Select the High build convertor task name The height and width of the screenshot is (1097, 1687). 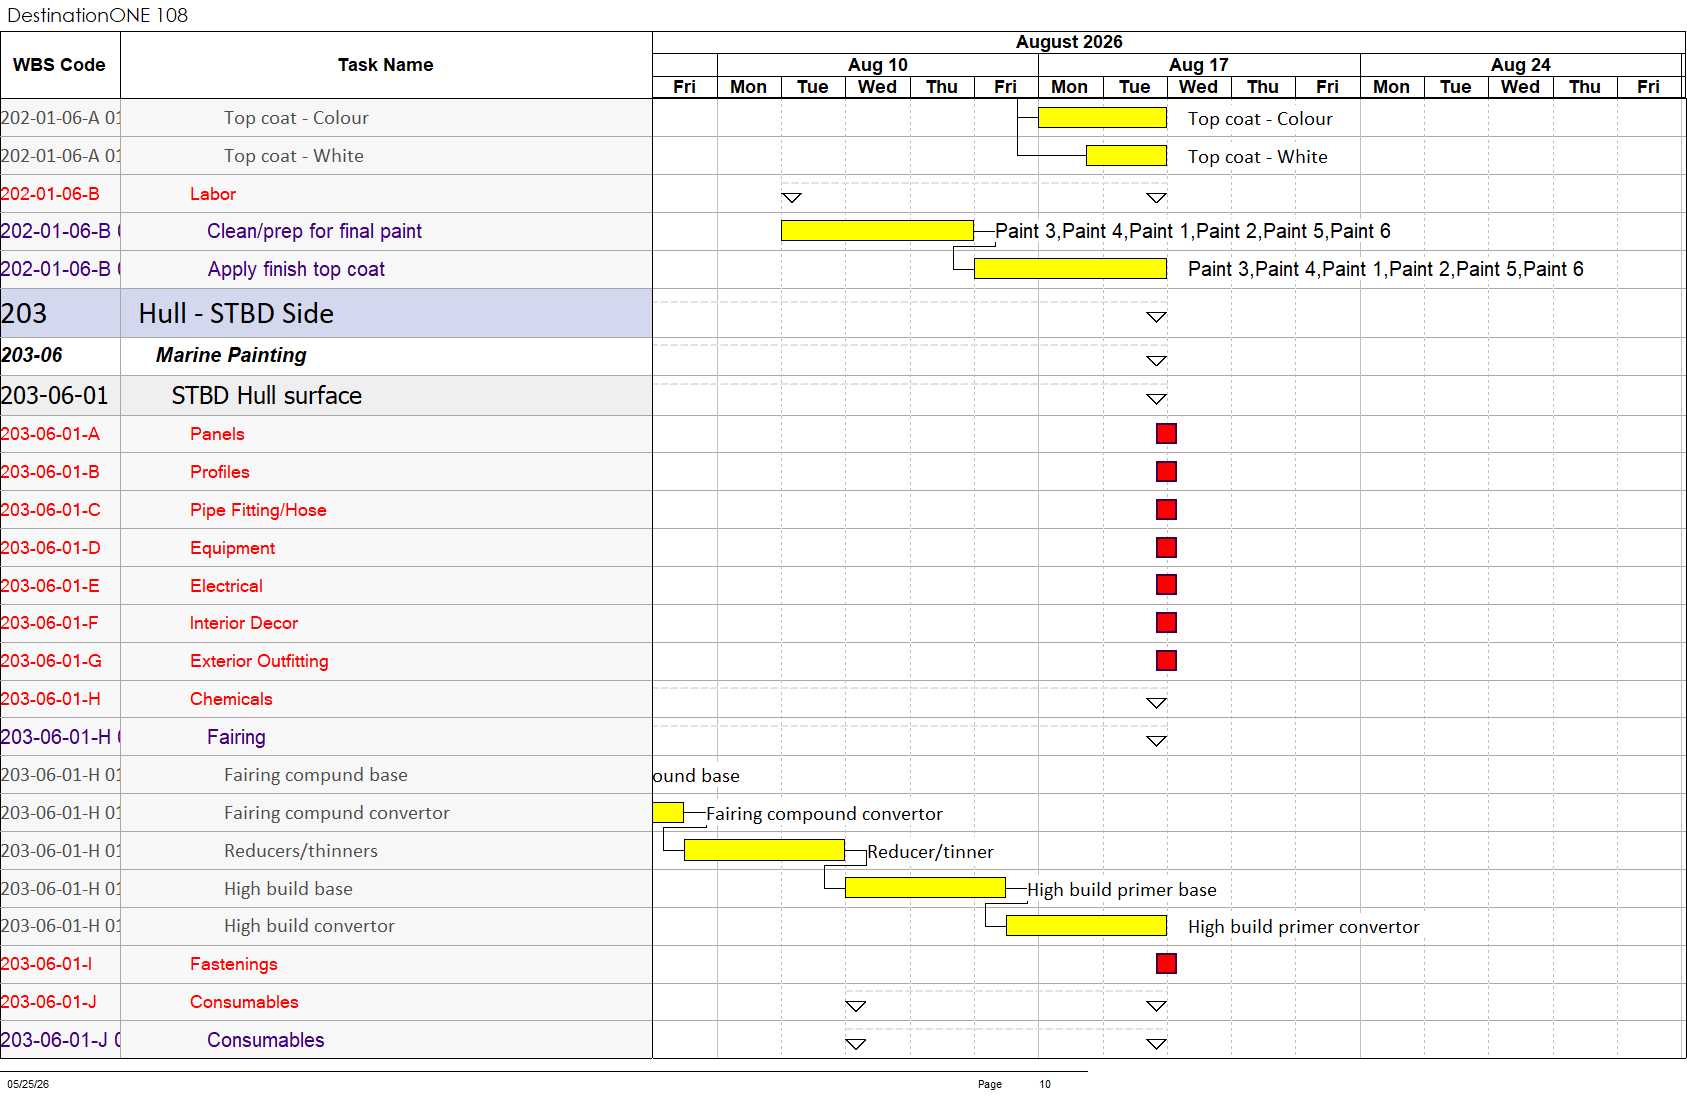coord(309,926)
